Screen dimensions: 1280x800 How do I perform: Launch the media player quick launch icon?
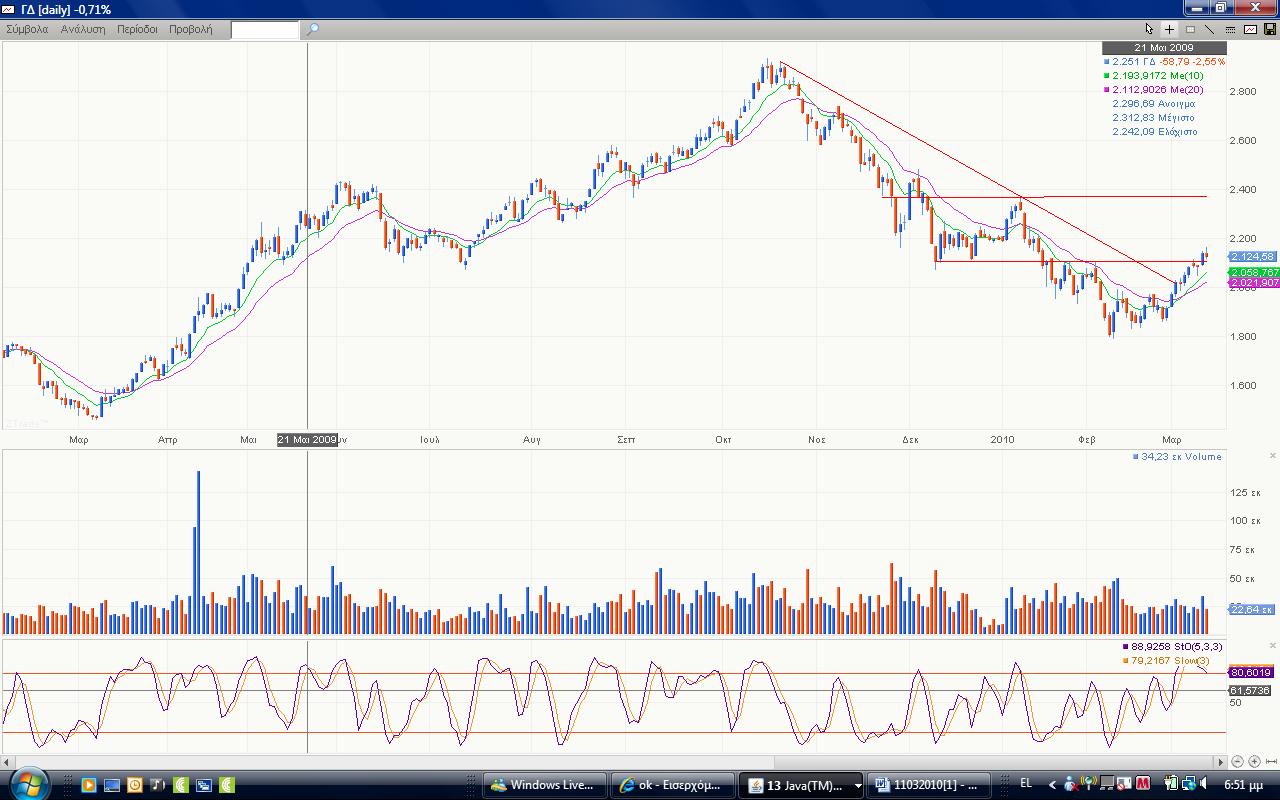tap(89, 785)
